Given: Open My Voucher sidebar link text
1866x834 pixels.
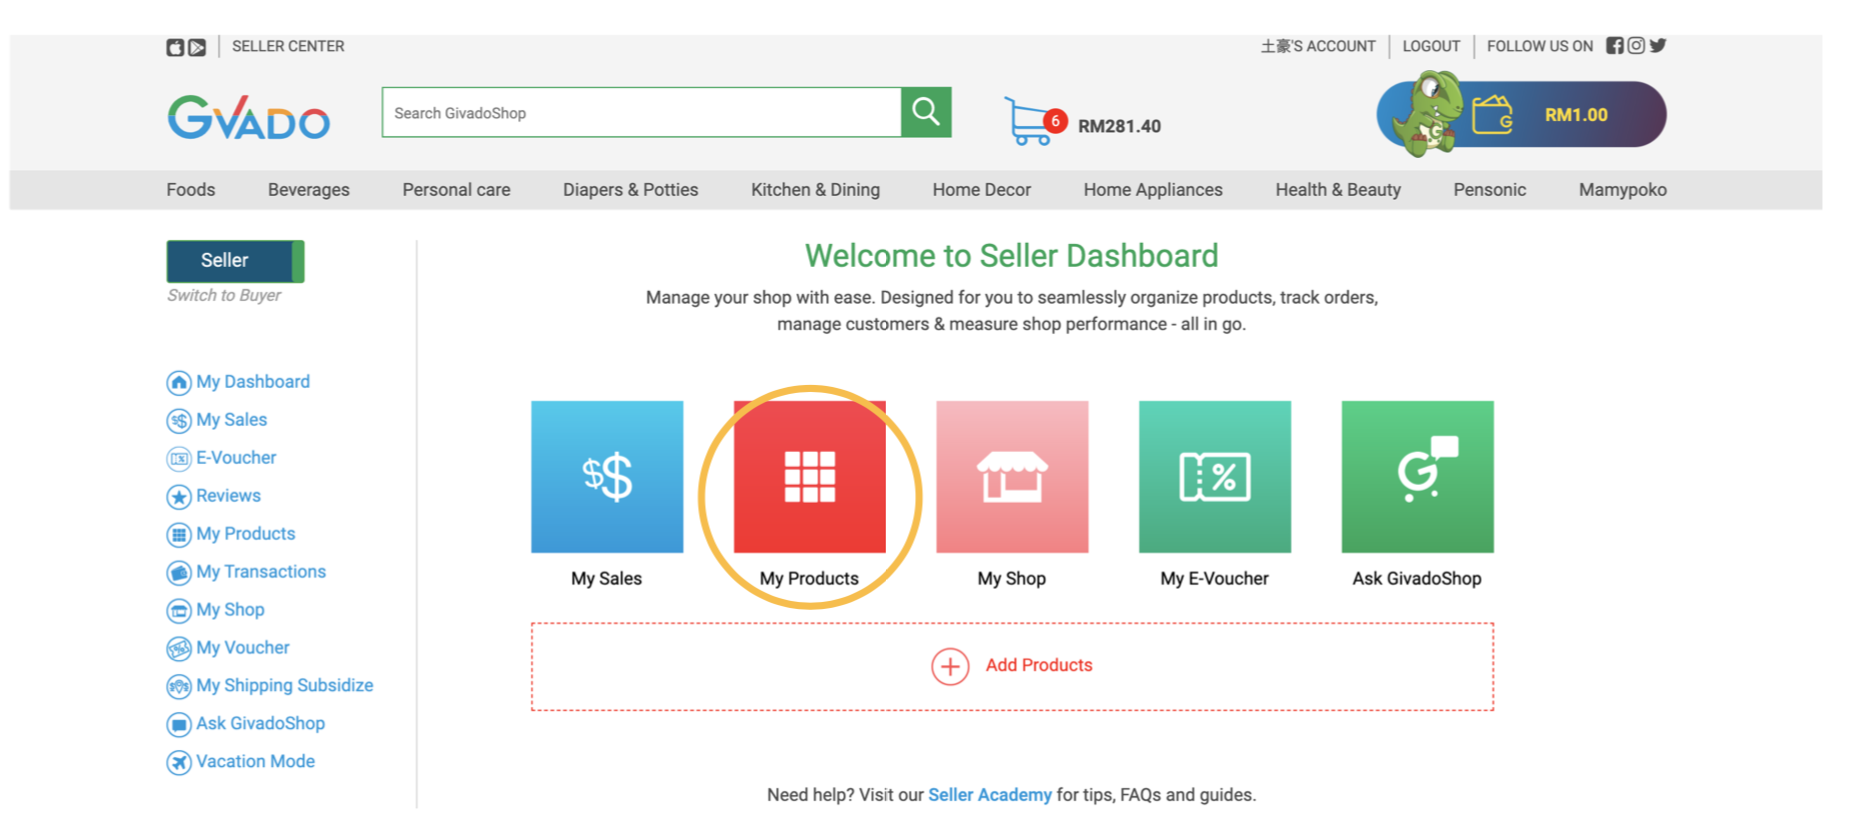Looking at the screenshot, I should [x=243, y=648].
